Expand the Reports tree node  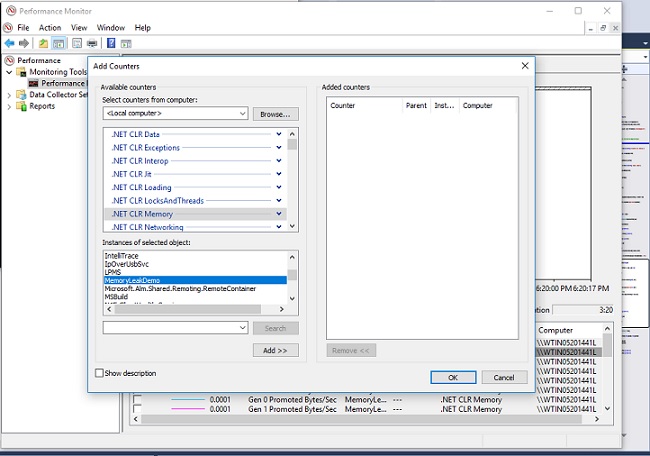pyautogui.click(x=9, y=107)
